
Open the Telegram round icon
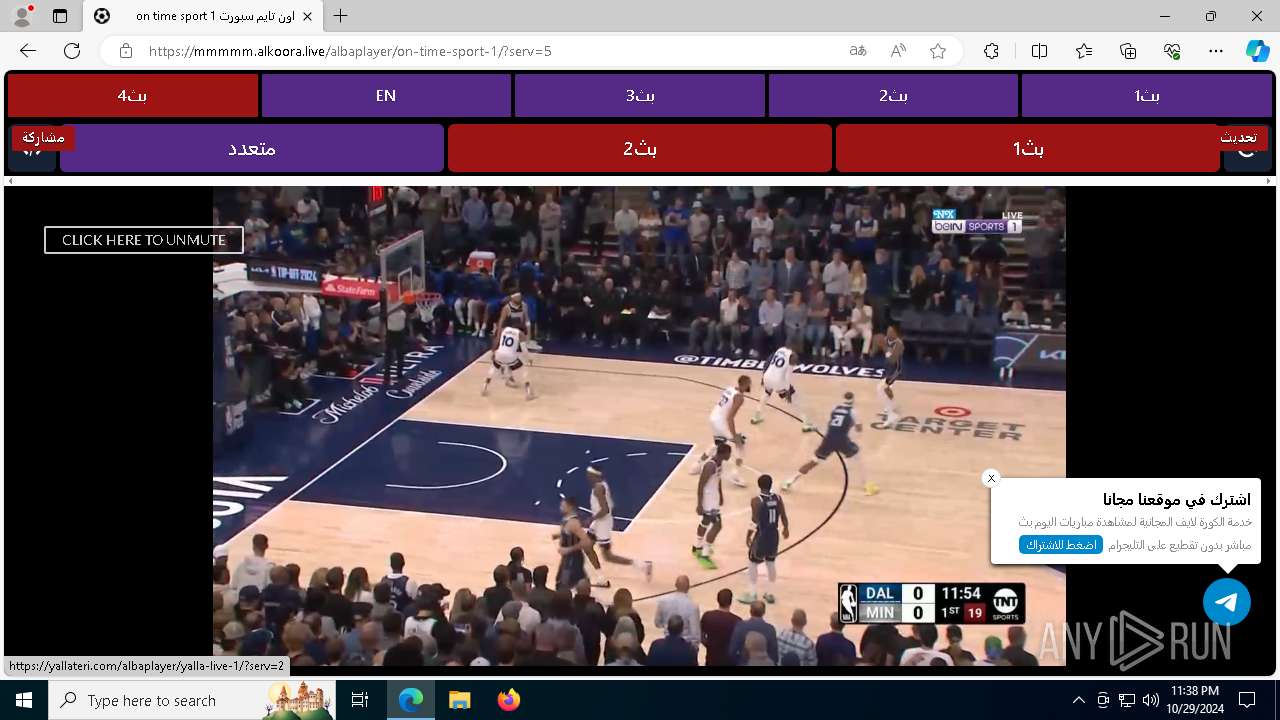[x=1227, y=602]
